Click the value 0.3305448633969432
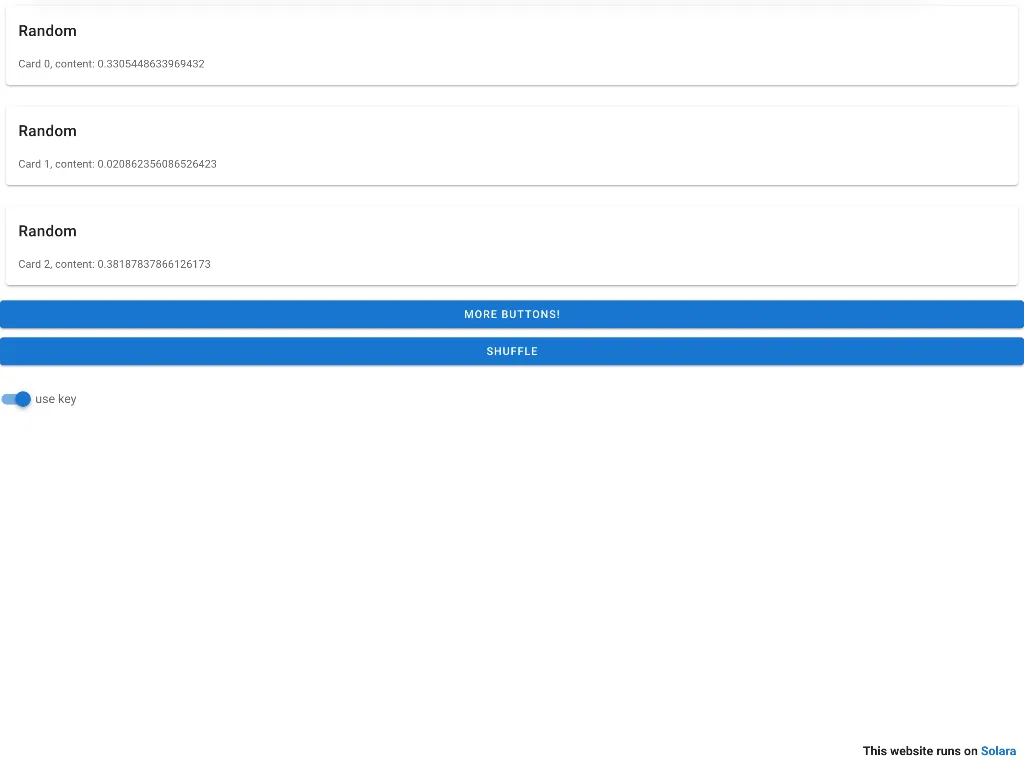 [151, 64]
